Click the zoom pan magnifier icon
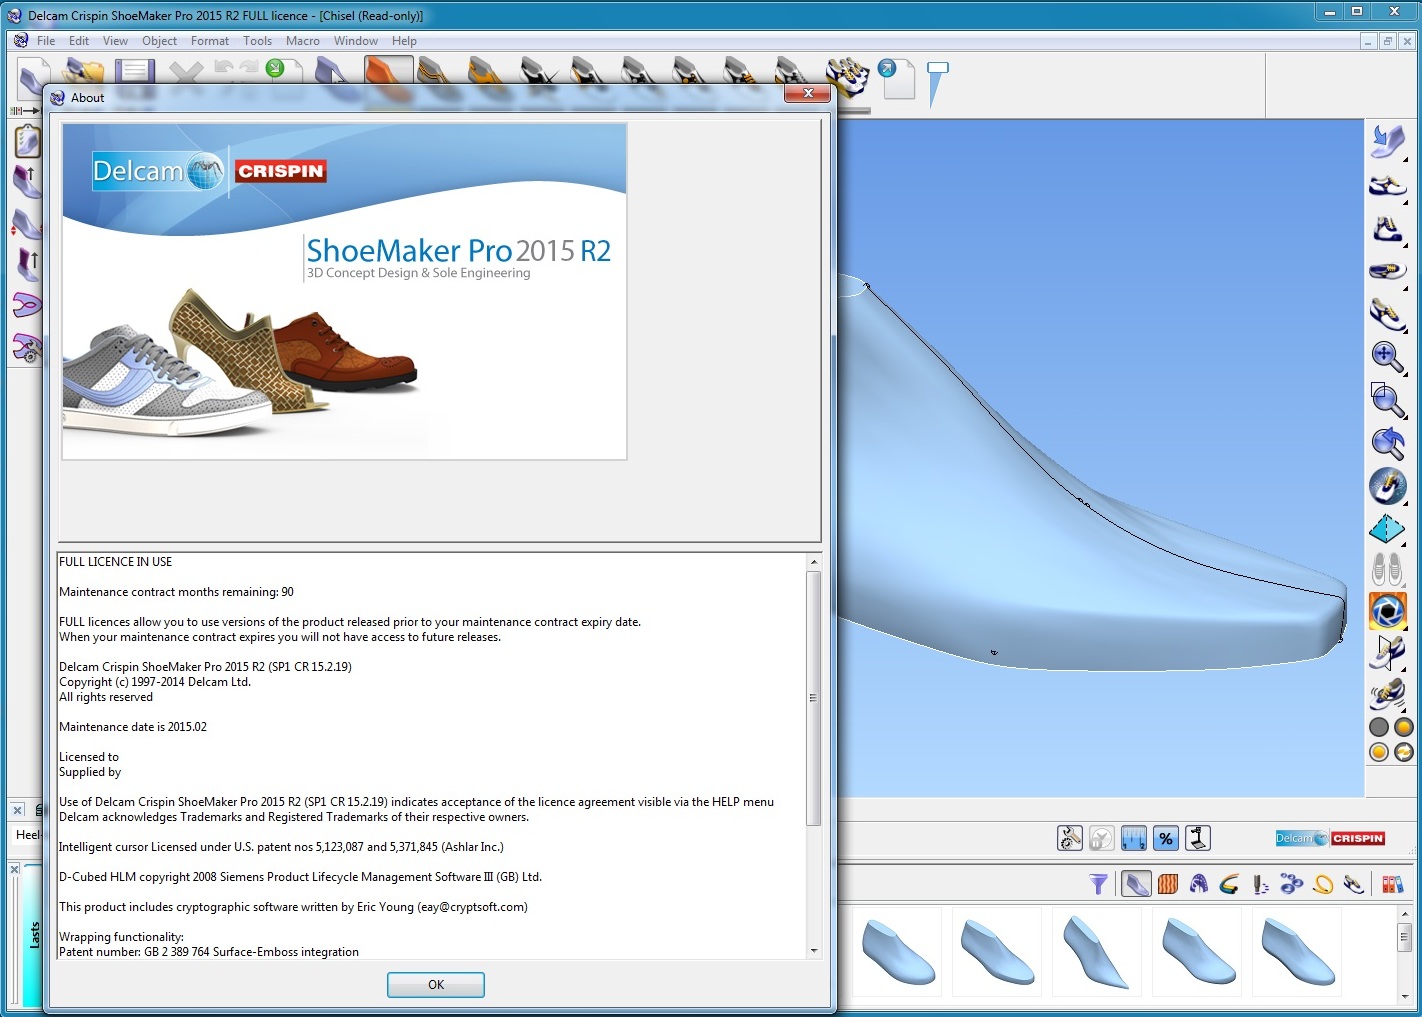Viewport: 1422px width, 1017px height. coord(1388,357)
